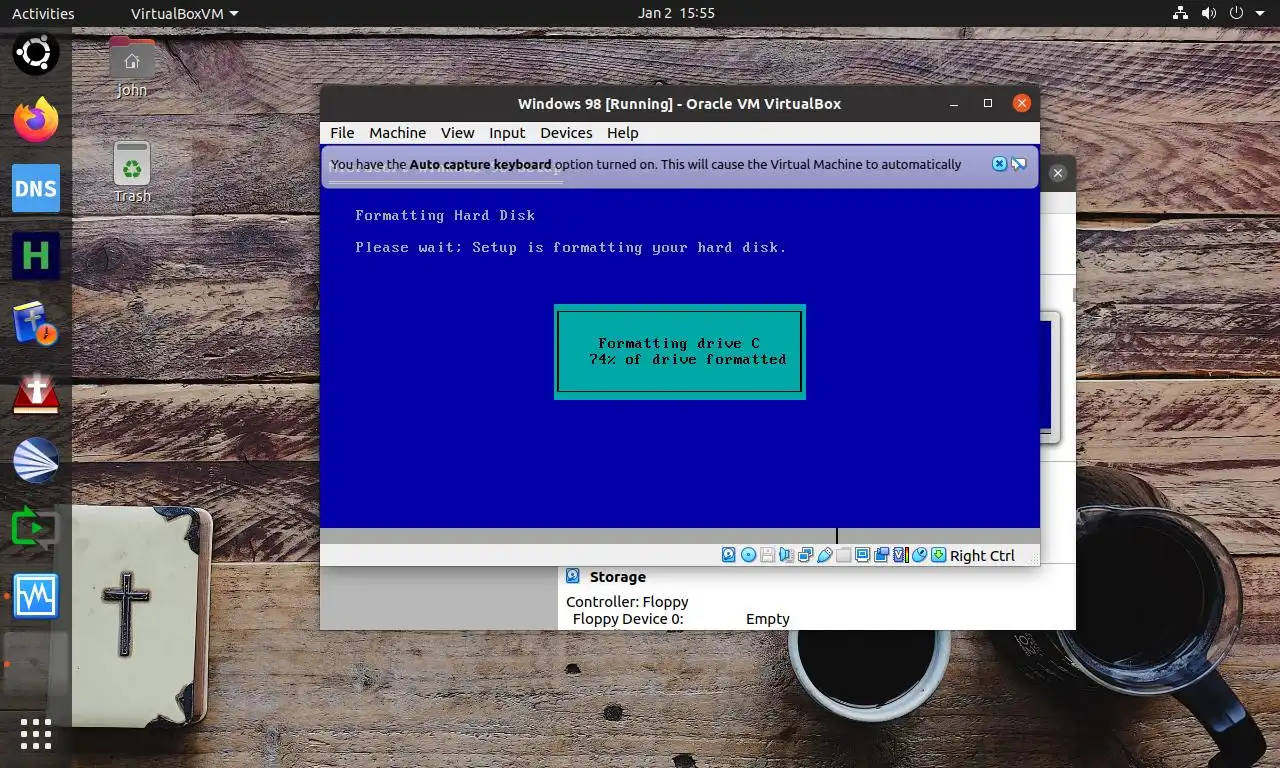Viewport: 1280px width, 768px height.
Task: Open the VirtualBoxVM app menu dropdown
Action: click(x=185, y=13)
